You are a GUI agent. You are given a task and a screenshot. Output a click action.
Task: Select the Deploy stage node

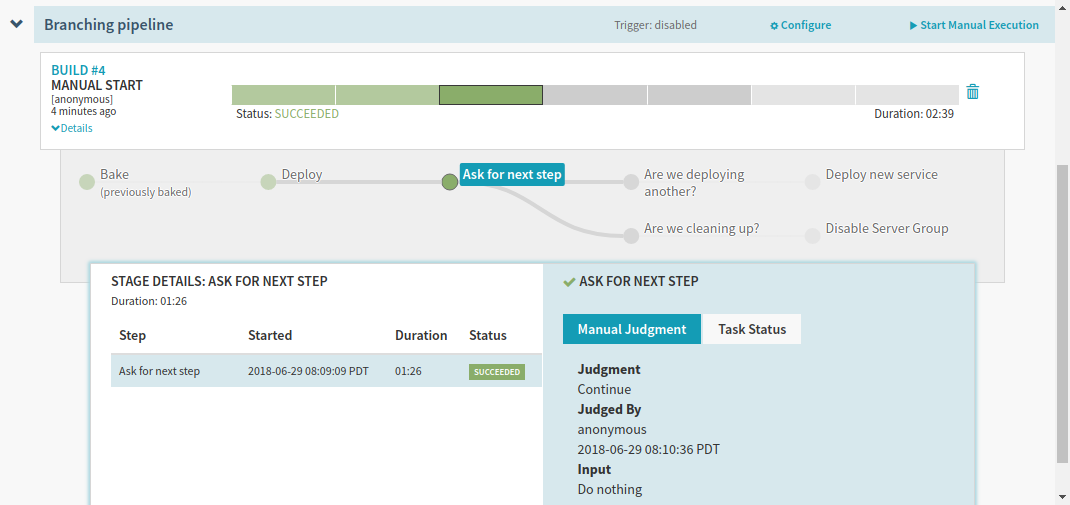click(268, 182)
